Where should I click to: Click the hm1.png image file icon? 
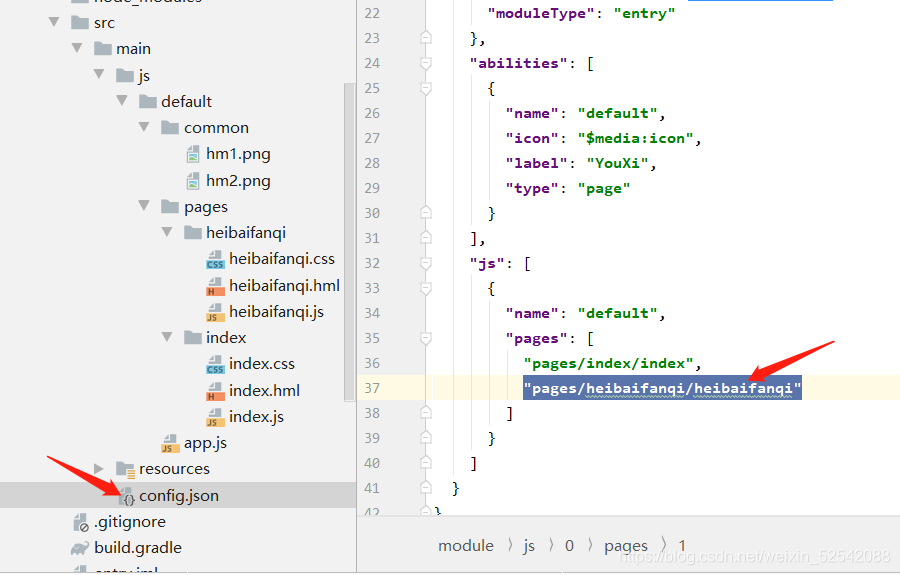point(193,154)
